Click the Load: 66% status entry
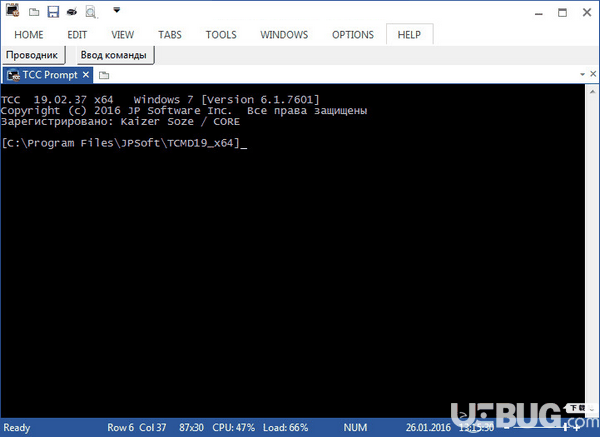600x437 pixels. click(x=285, y=427)
